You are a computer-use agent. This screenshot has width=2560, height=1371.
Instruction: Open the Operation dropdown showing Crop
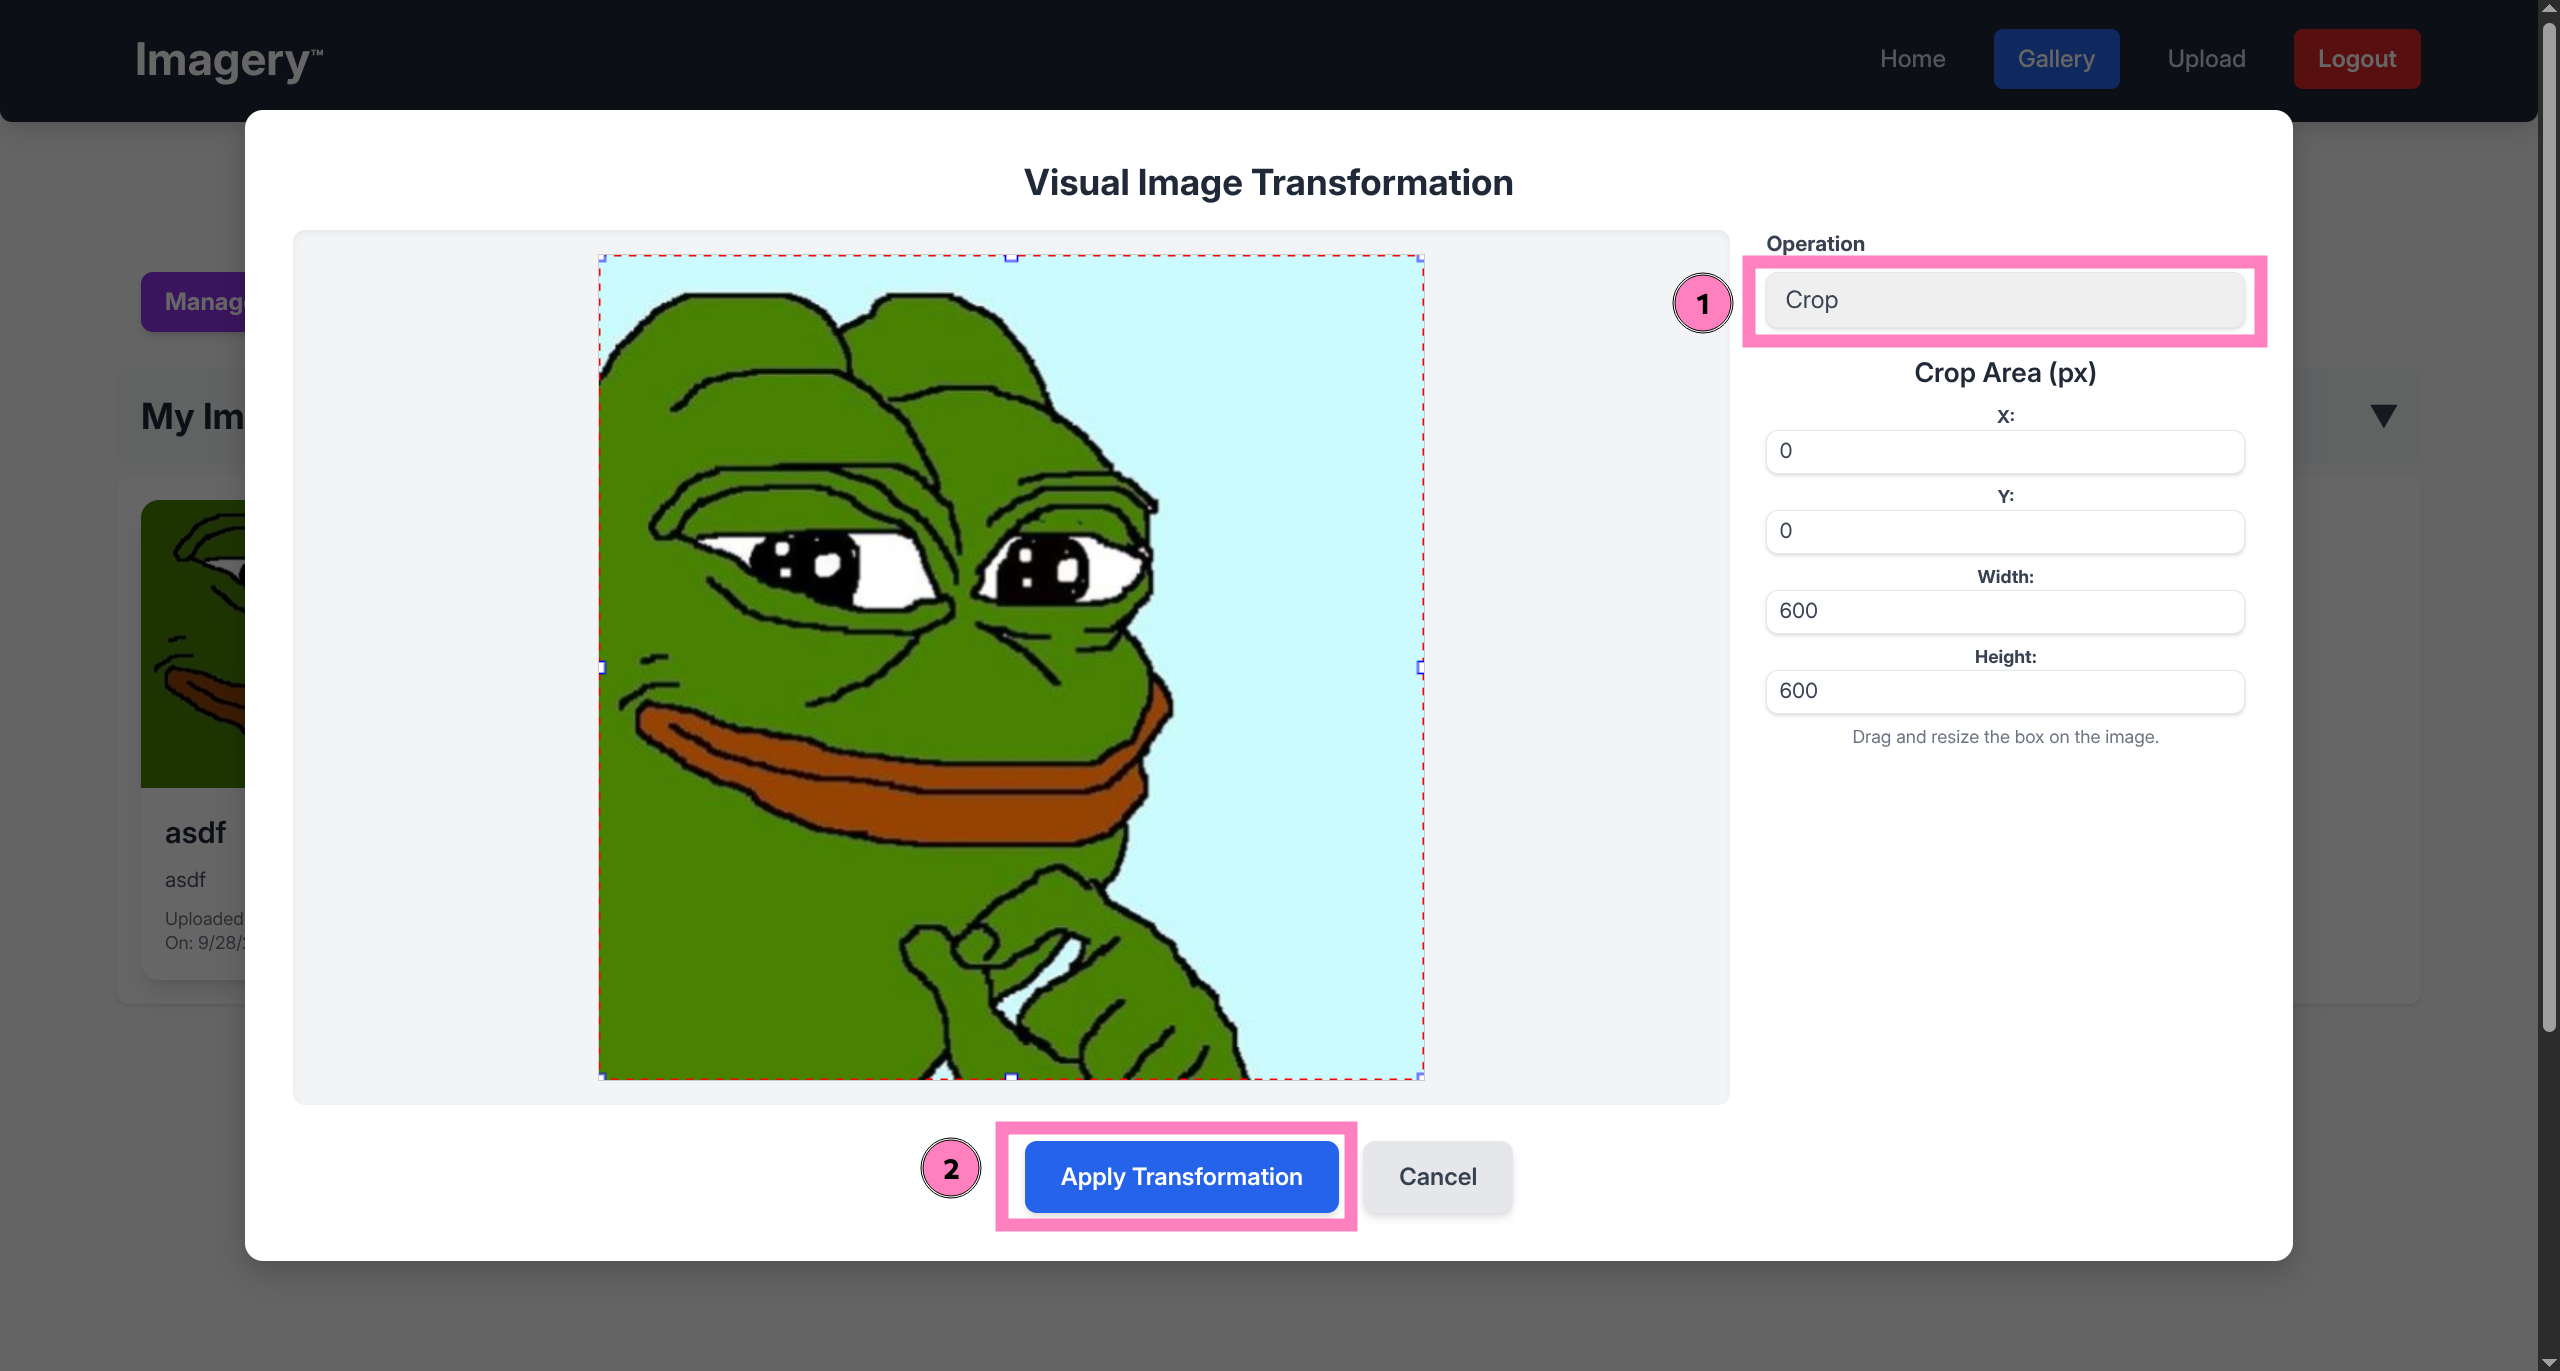(x=2004, y=300)
